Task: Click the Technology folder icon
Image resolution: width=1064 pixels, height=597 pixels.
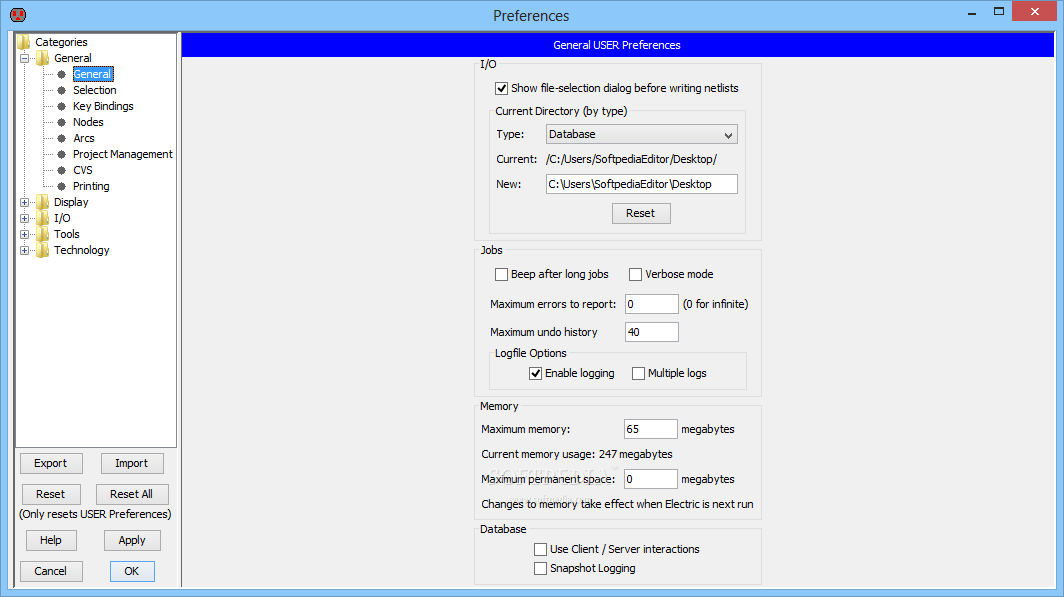Action: point(43,250)
